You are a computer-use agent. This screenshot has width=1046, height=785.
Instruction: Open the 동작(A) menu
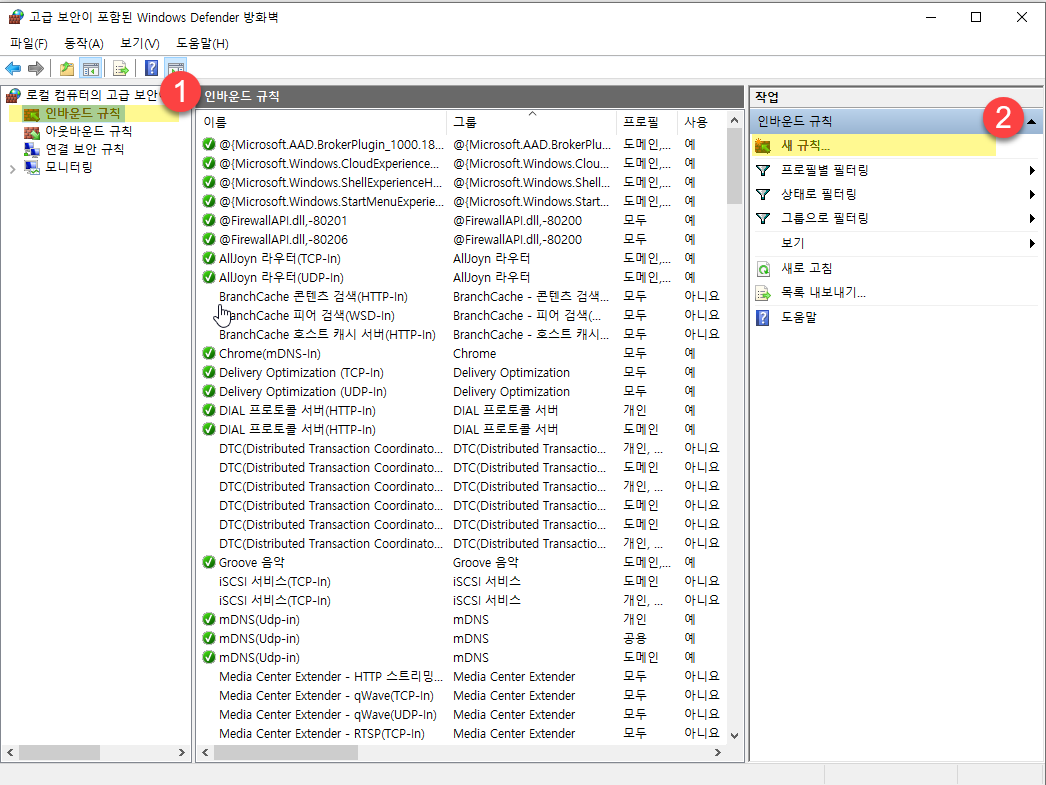[83, 43]
